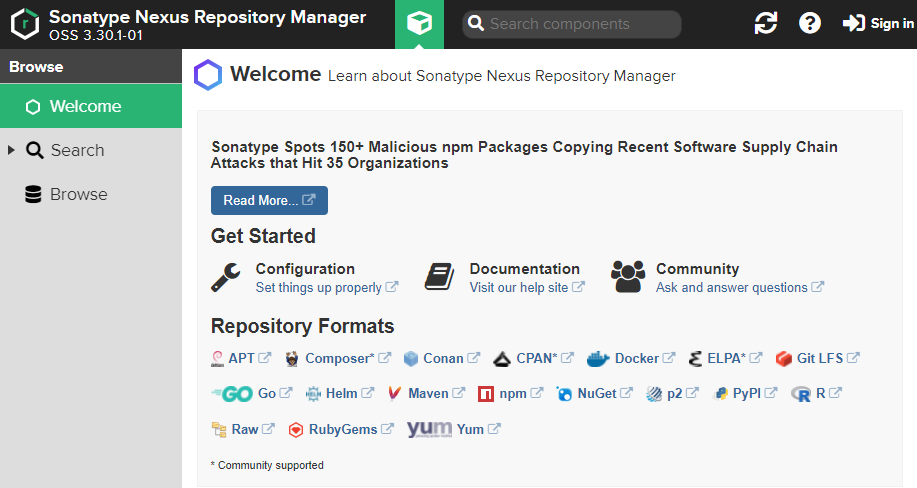Viewport: 917px width, 488px height.
Task: Click the Maven feather icon
Action: click(395, 394)
